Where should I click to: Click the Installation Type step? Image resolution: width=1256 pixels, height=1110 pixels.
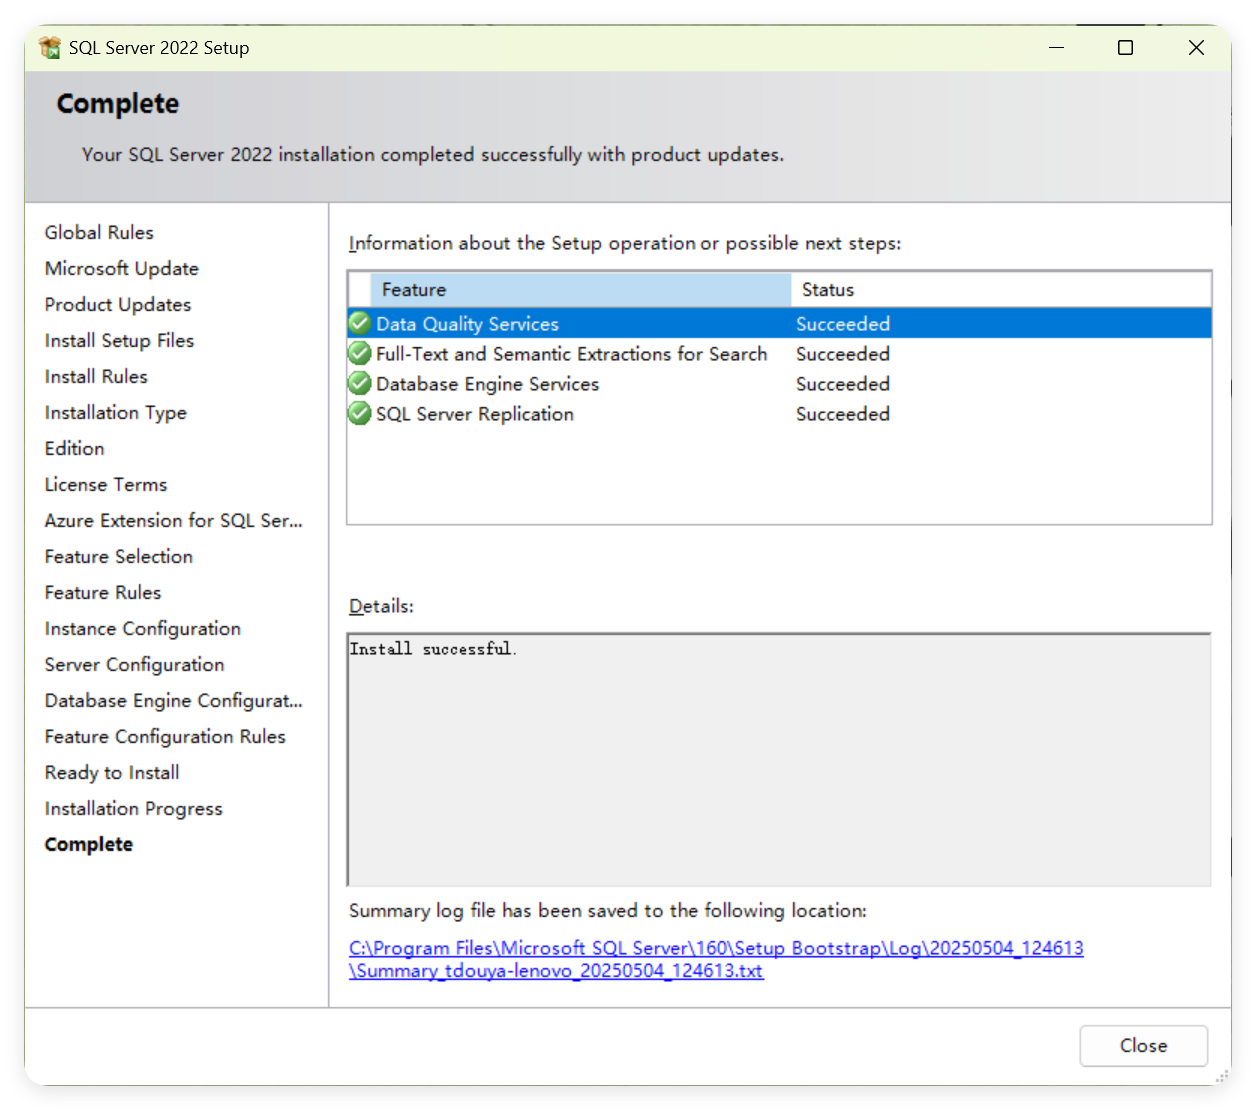(116, 412)
